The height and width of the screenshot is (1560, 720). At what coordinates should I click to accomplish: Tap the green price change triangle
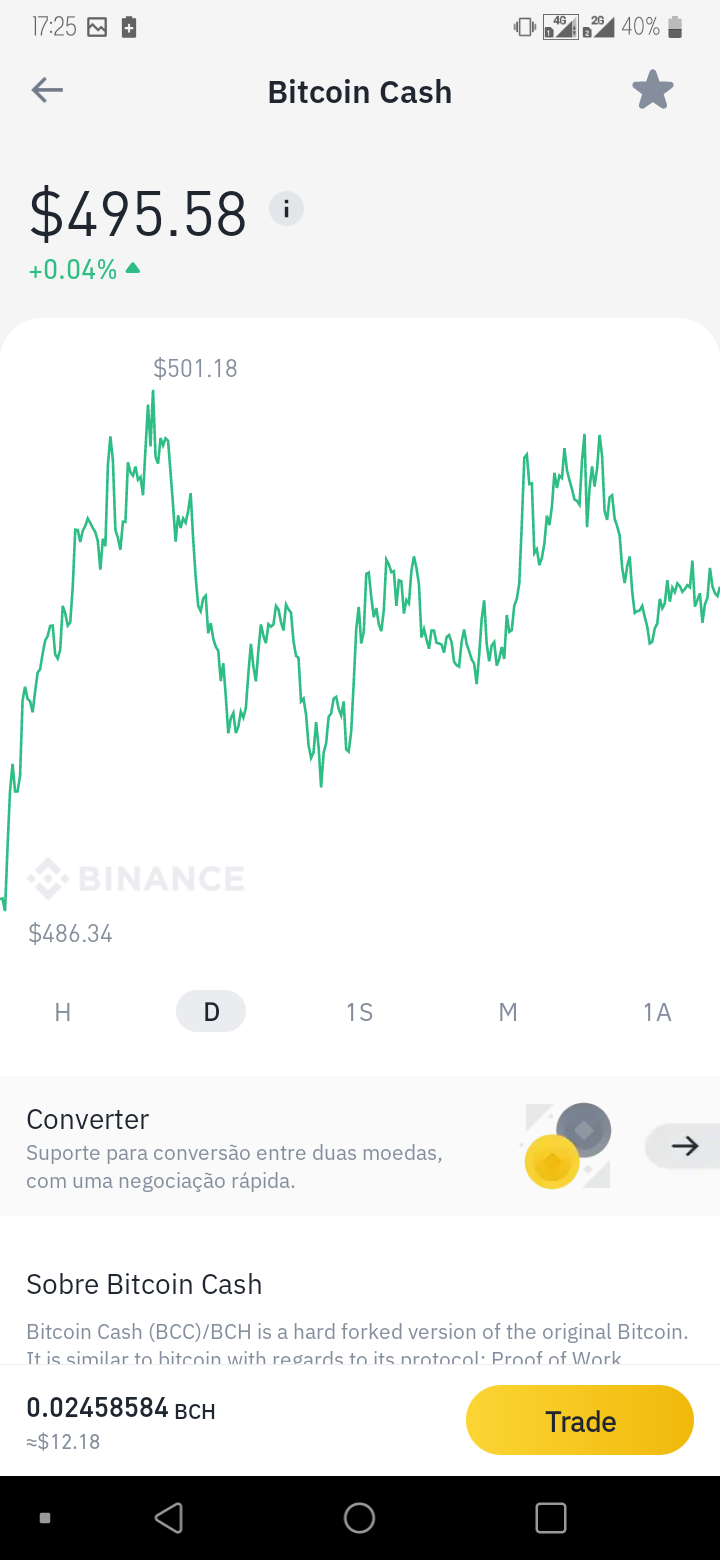(133, 269)
